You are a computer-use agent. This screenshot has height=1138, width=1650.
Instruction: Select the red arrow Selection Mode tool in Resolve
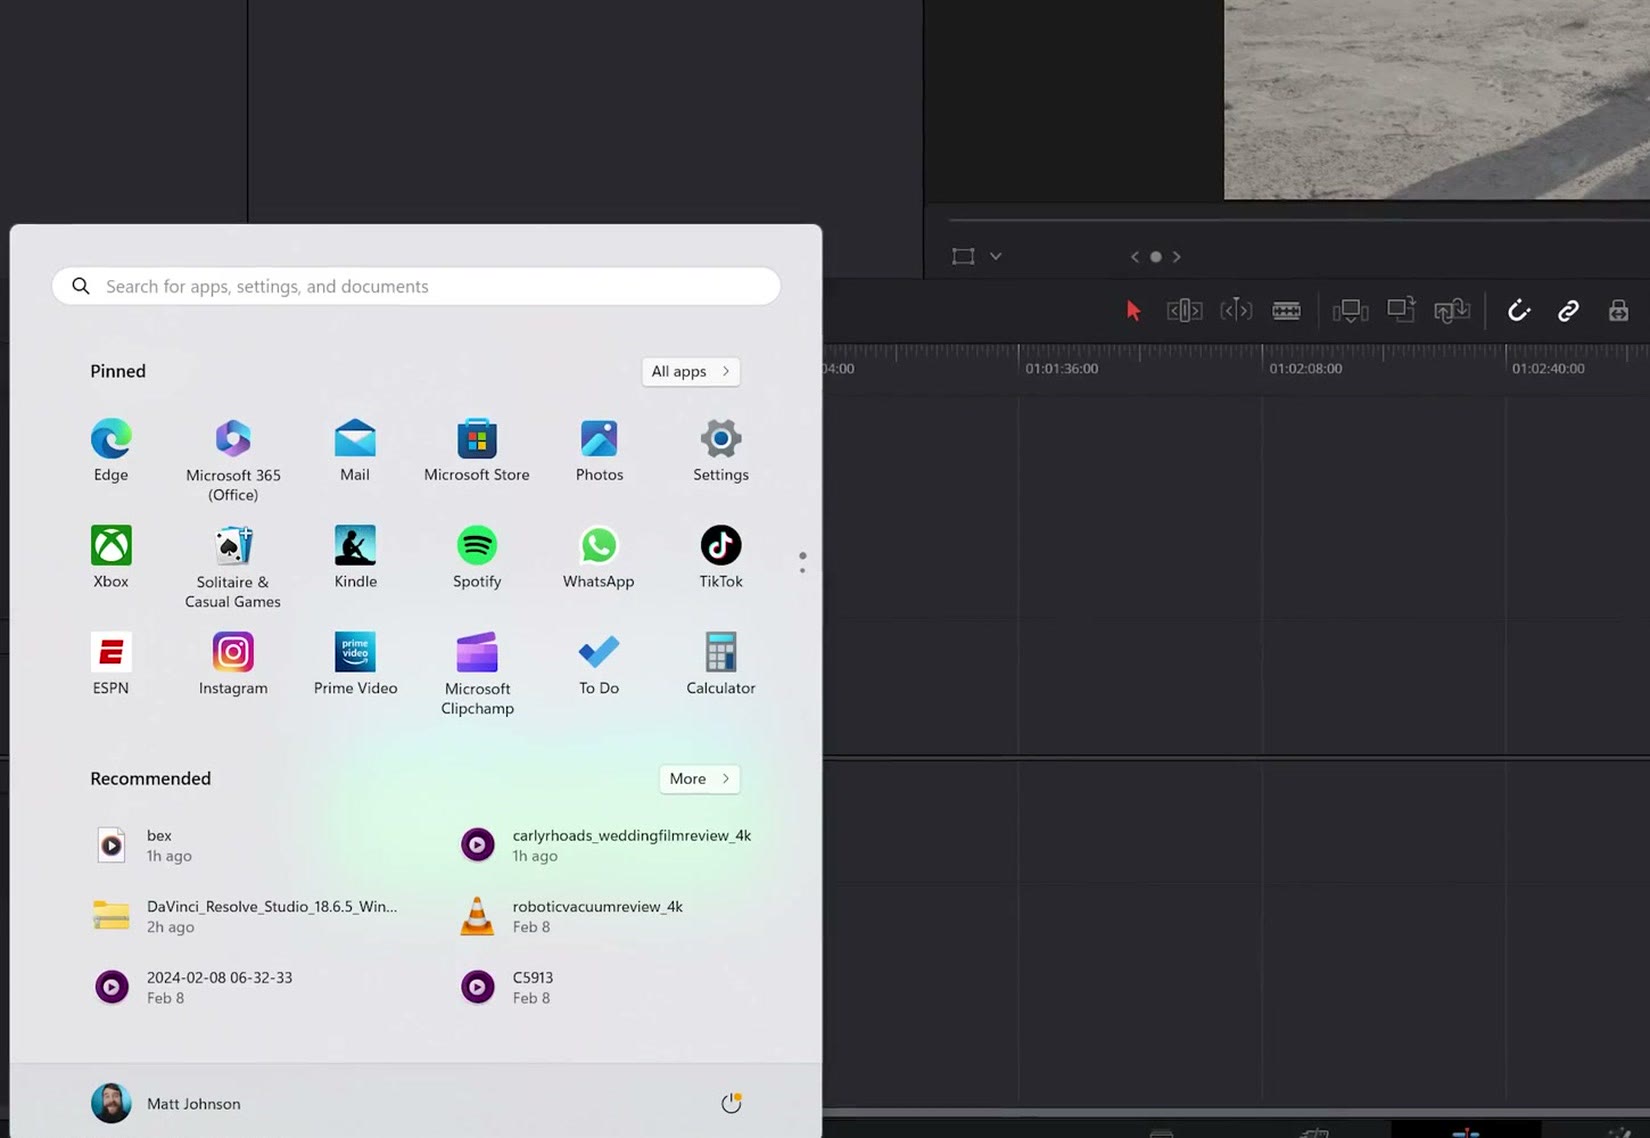(1133, 311)
